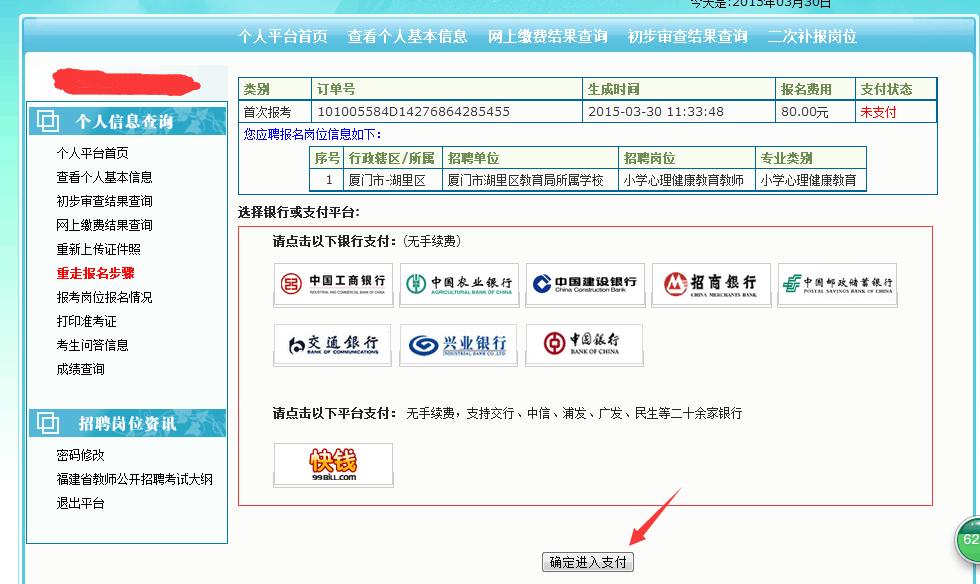
Task: Select 99bill 快钱 payment platform
Action: coord(333,465)
